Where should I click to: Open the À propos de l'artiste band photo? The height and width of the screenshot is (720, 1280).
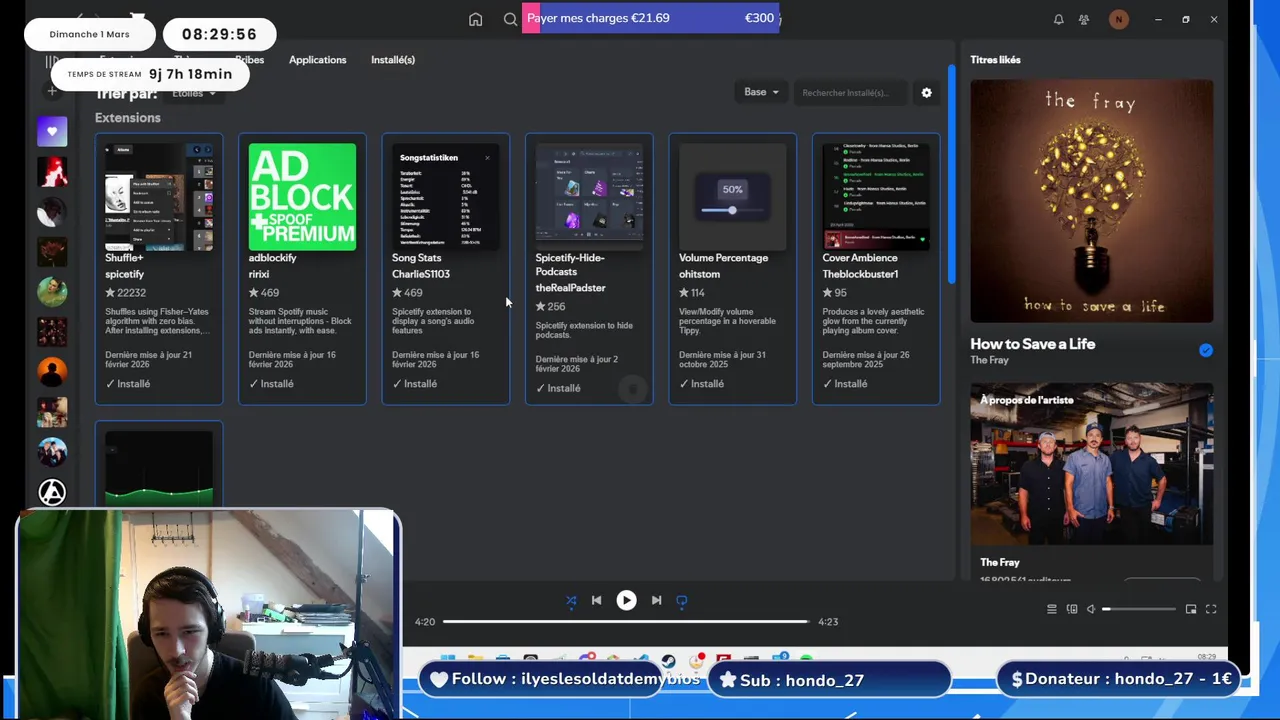click(x=1091, y=465)
